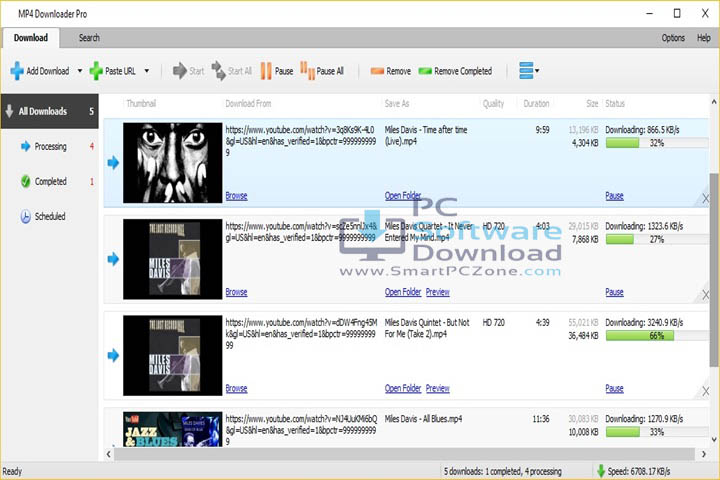Click Preview link for It Never Entered My Mind
This screenshot has height=480, width=720.
437,292
